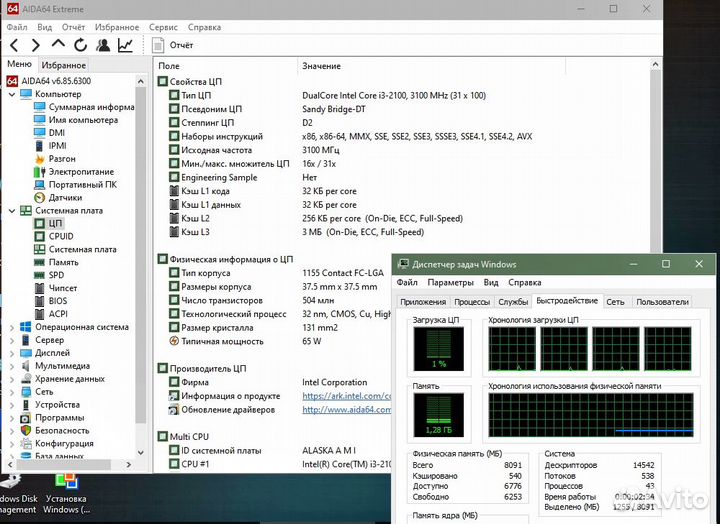Collapse the Компьютер tree node
The image size is (720, 524).
point(12,94)
